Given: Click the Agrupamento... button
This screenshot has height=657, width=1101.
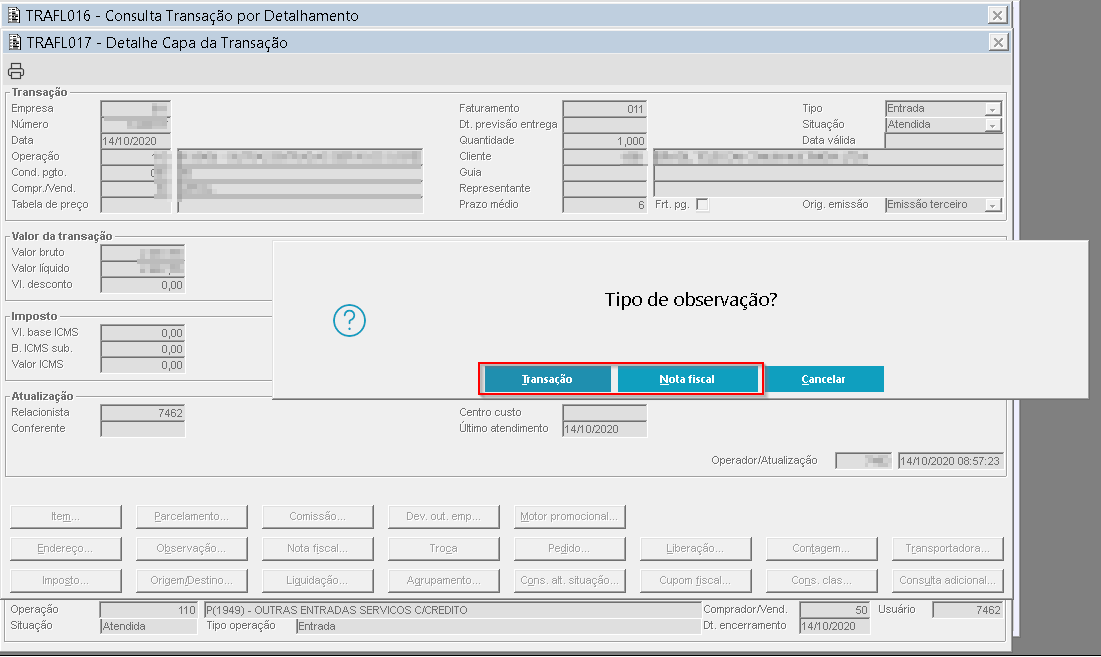Looking at the screenshot, I should 444,581.
